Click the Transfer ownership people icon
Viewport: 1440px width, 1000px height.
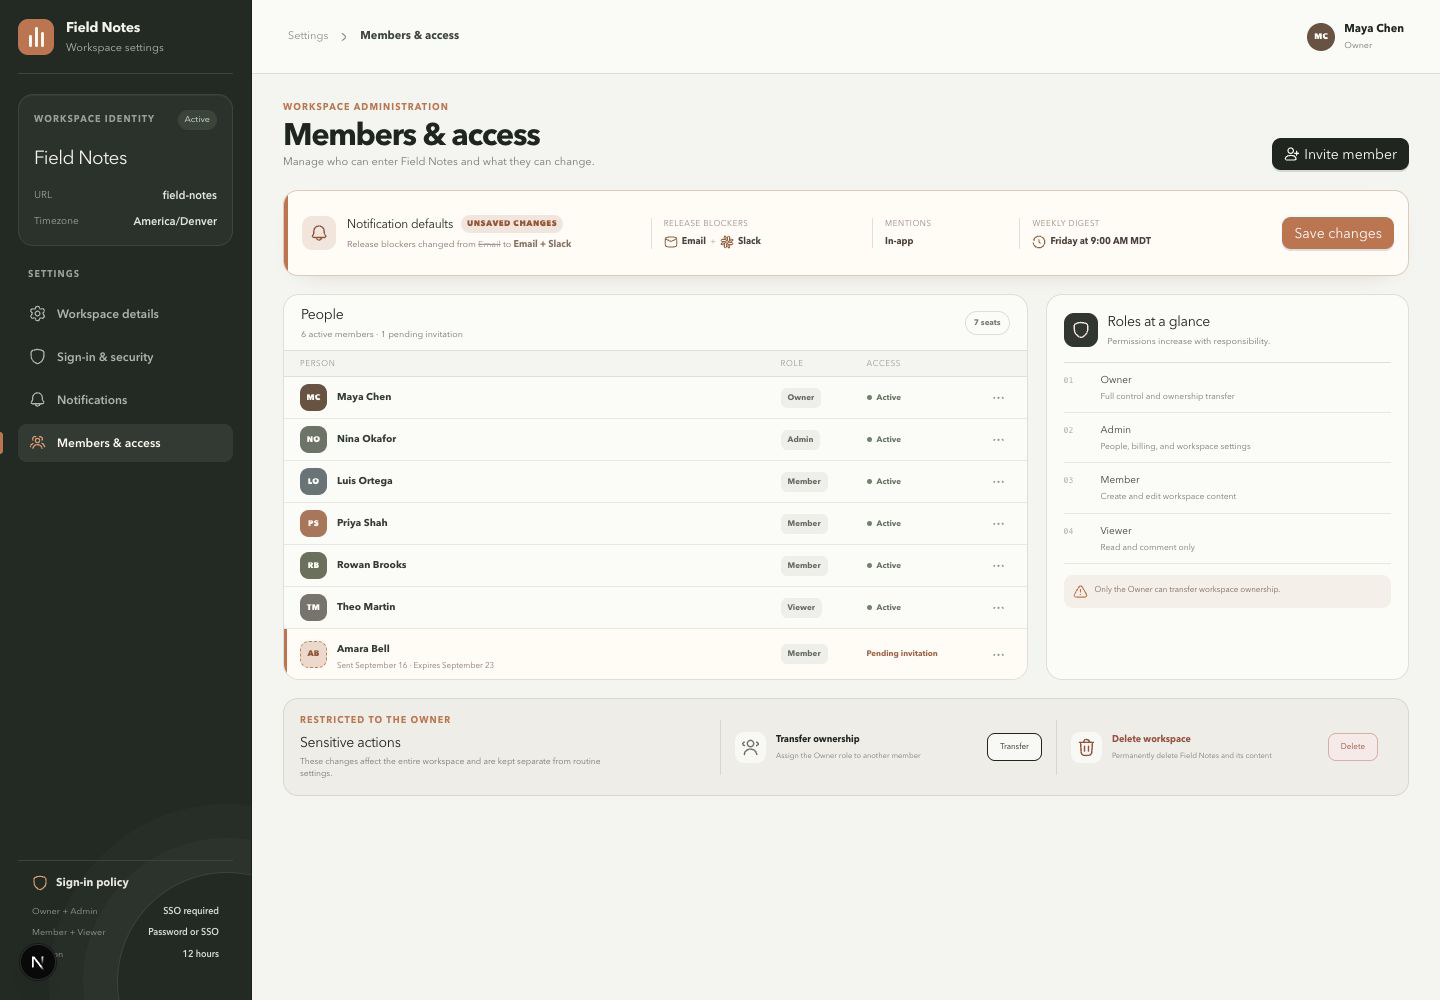coord(750,747)
